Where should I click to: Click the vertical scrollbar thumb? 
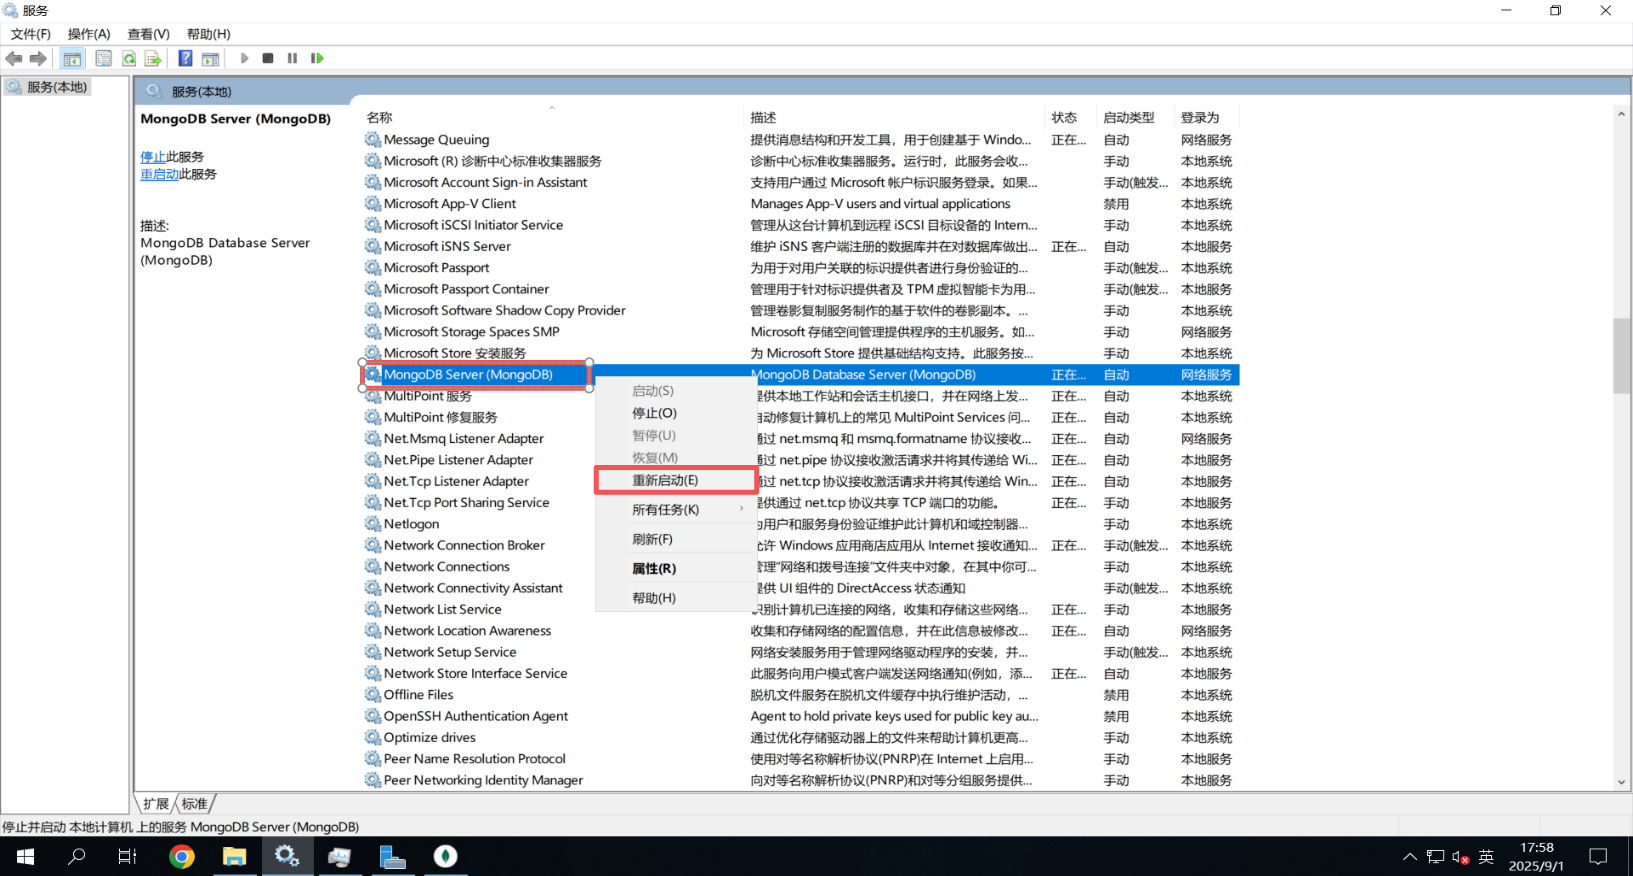click(x=1621, y=356)
